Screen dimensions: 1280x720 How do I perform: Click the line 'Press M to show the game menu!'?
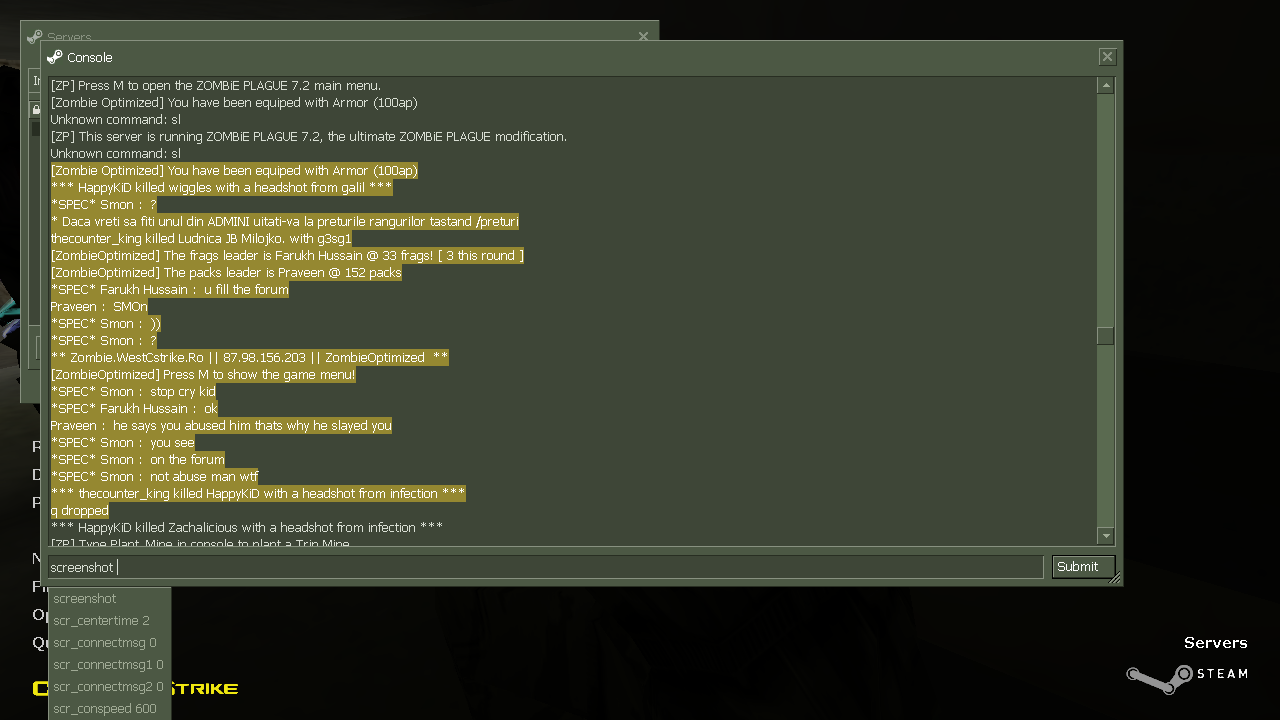(x=203, y=375)
